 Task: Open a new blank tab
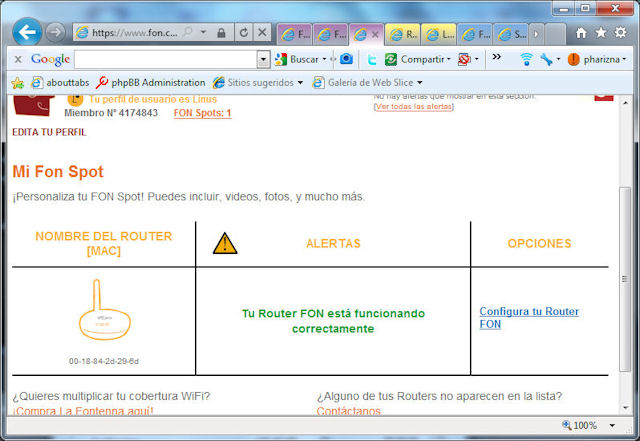point(555,34)
